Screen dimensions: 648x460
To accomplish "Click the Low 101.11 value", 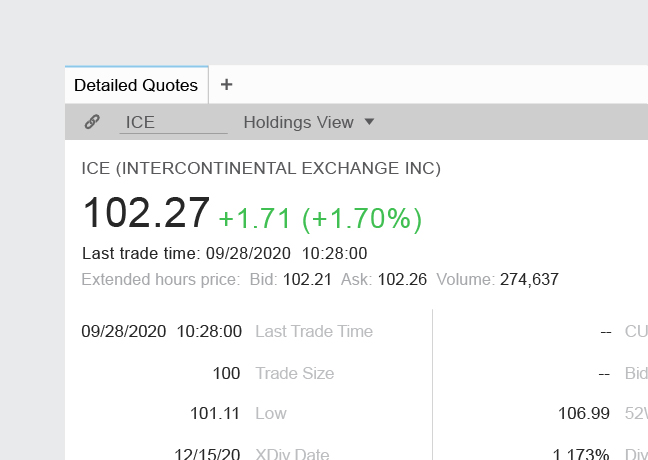I will [x=215, y=413].
